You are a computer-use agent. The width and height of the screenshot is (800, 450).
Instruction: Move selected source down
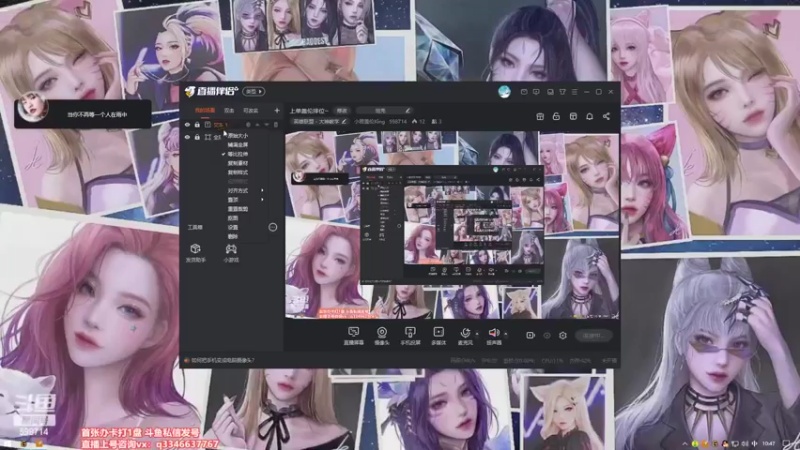tap(267, 124)
